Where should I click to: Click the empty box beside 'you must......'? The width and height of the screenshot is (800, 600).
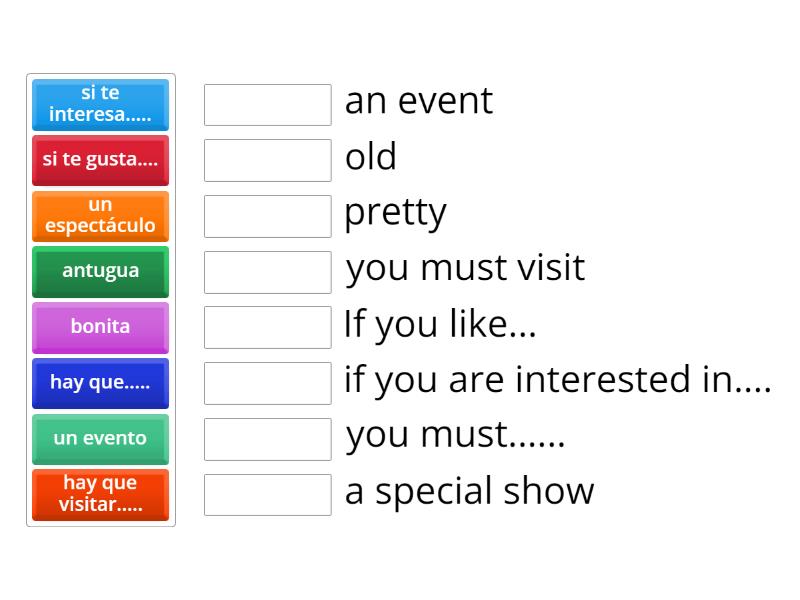pyautogui.click(x=267, y=439)
